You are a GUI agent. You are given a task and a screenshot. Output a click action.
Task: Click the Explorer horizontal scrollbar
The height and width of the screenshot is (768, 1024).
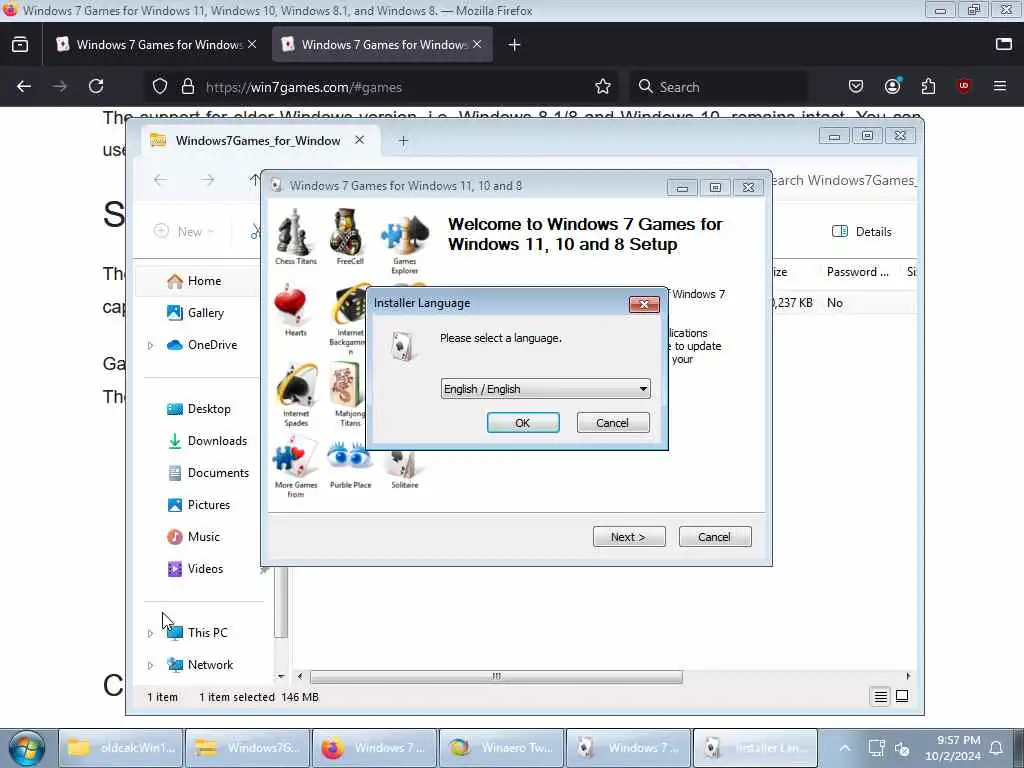click(x=496, y=676)
